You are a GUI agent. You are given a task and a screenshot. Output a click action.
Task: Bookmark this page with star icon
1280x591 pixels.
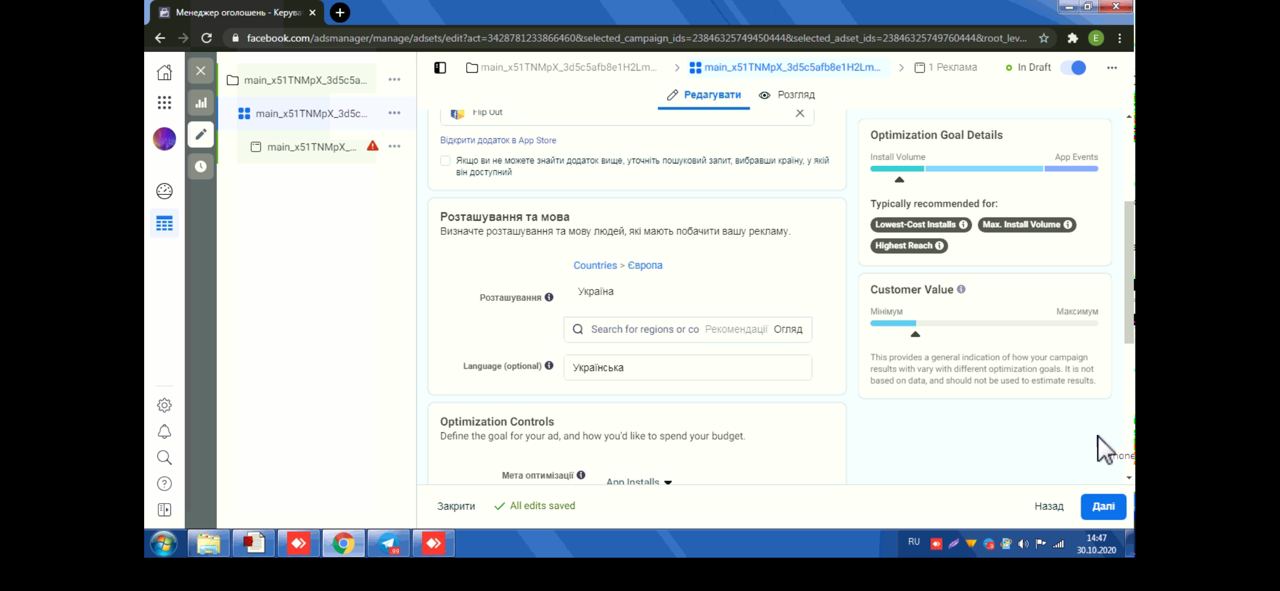[x=1044, y=38]
